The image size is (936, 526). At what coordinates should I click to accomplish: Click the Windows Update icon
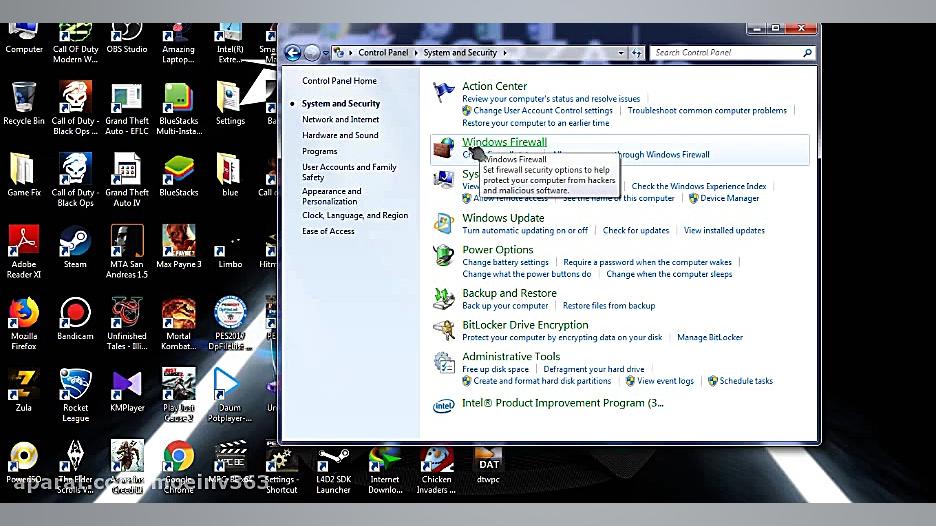point(444,223)
